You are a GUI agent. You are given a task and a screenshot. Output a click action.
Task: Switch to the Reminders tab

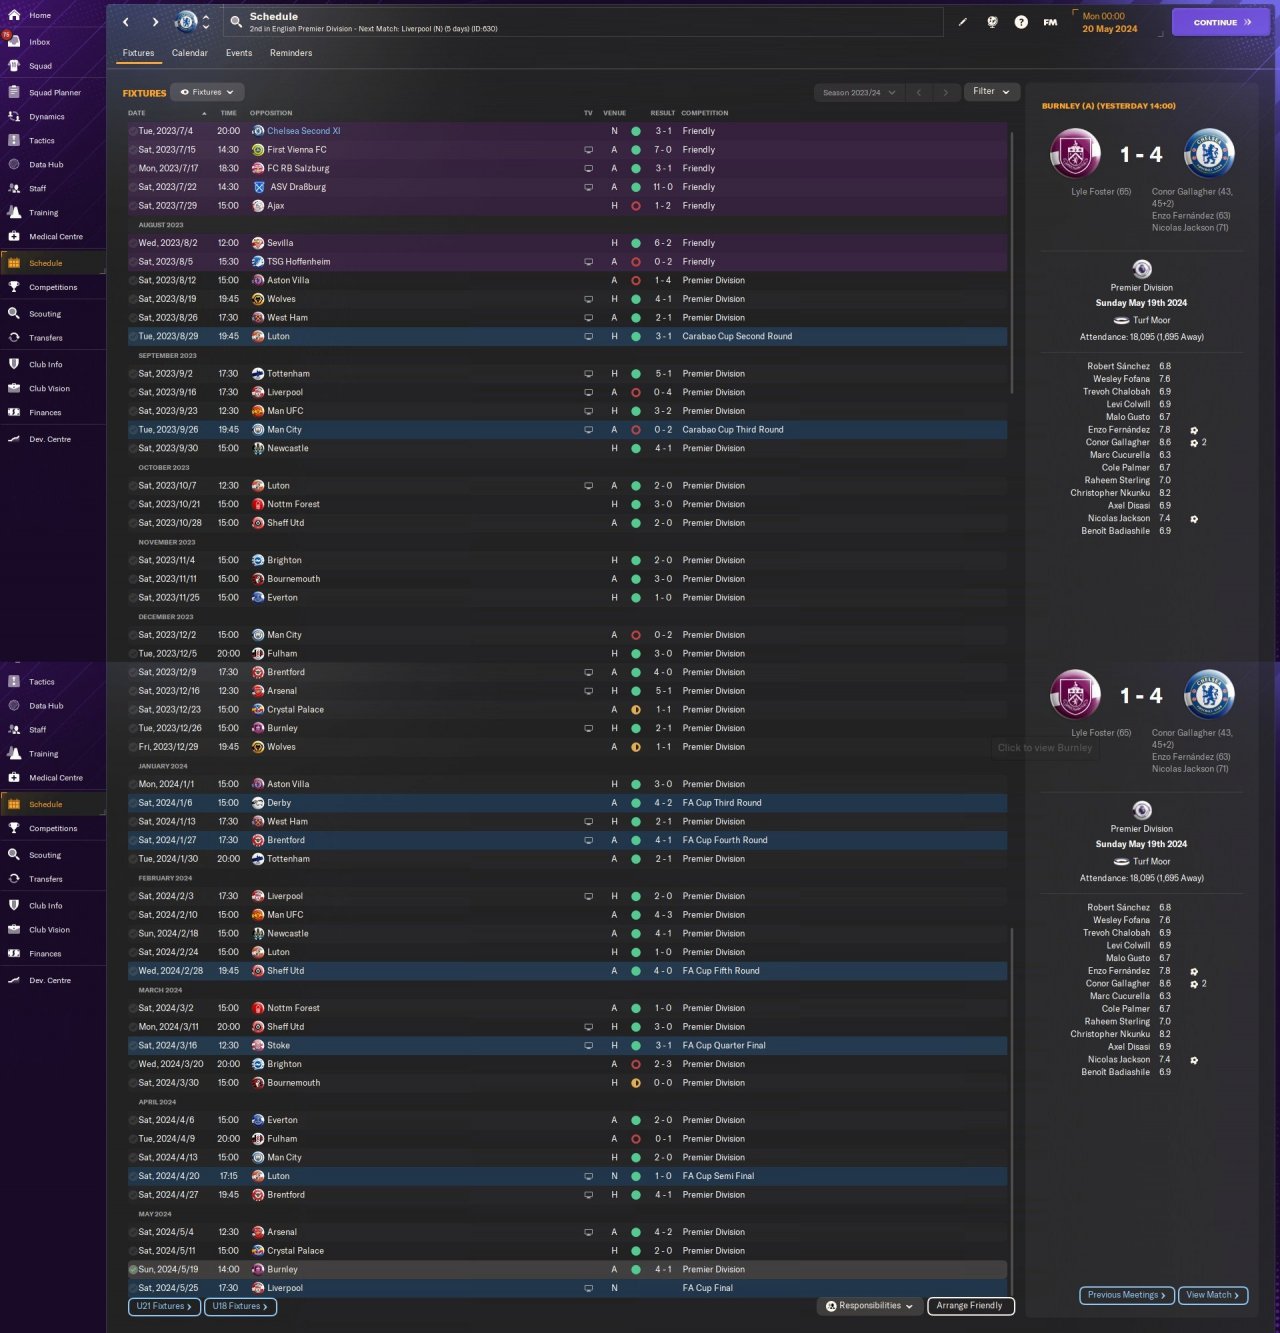(291, 53)
